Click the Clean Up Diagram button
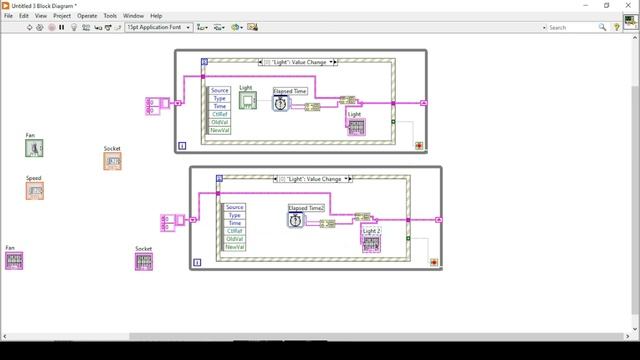The width and height of the screenshot is (640, 360). 253,27
